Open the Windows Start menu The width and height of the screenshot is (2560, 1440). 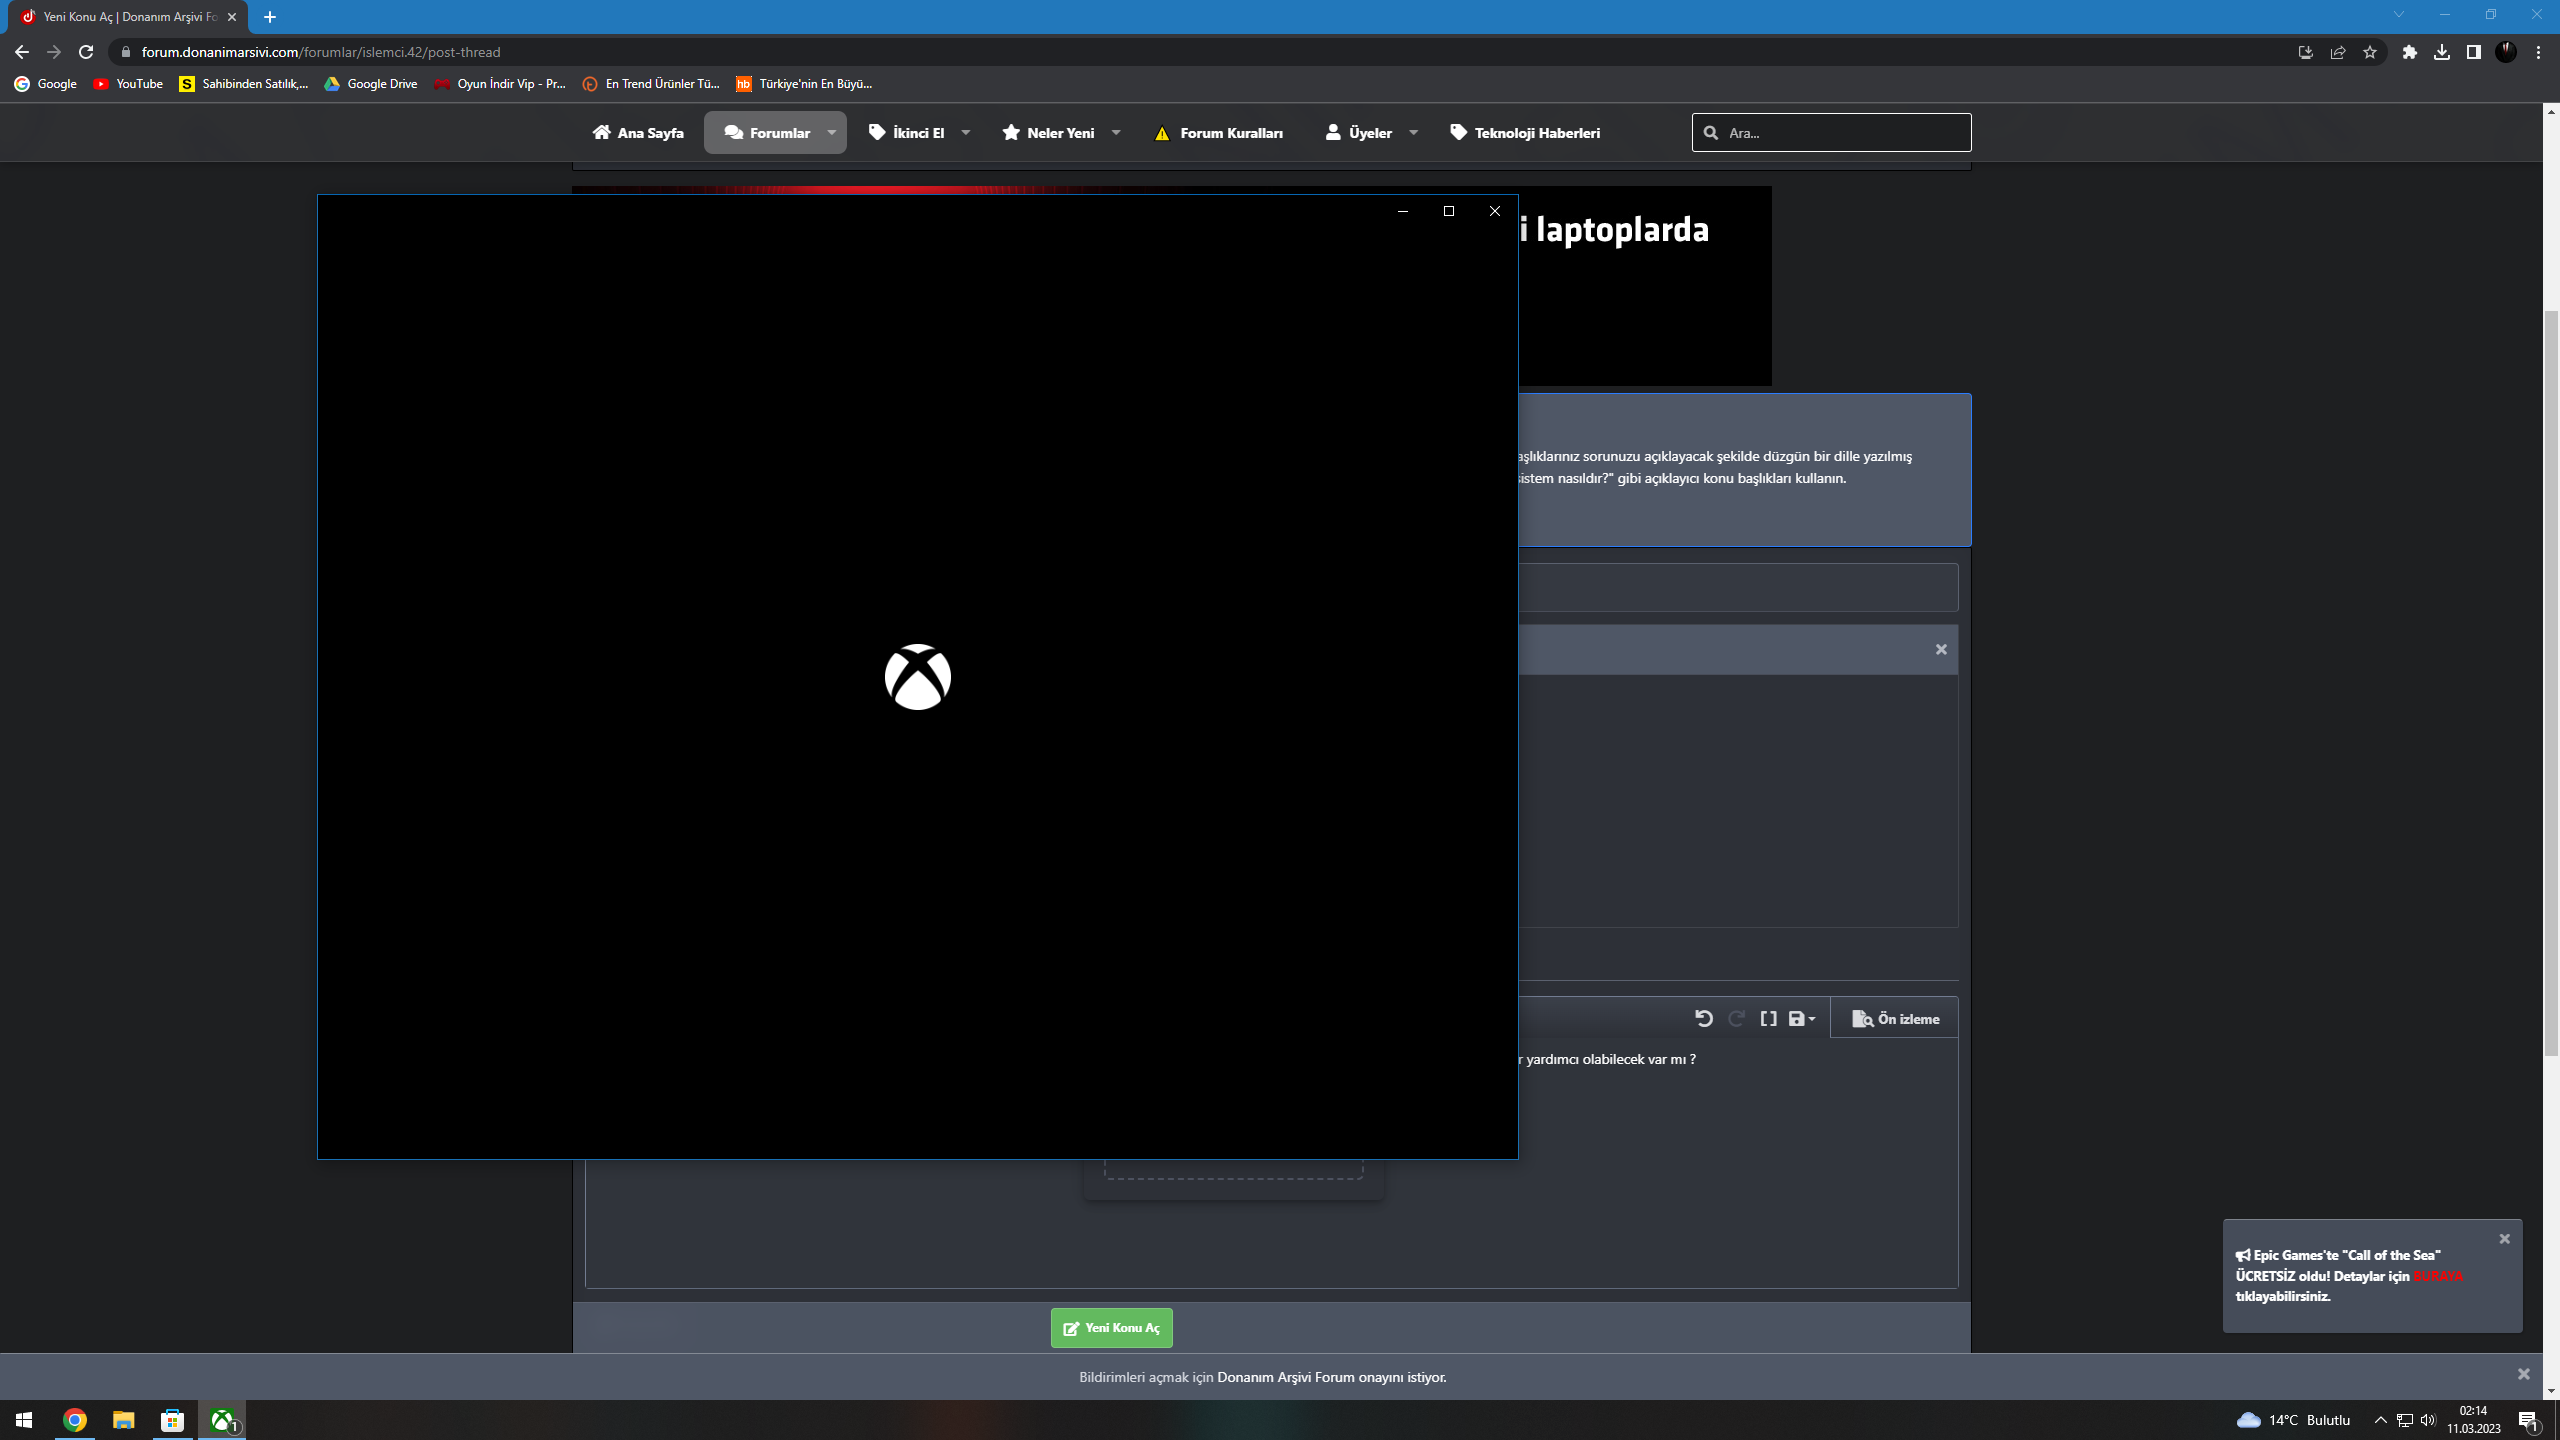pos(24,1420)
